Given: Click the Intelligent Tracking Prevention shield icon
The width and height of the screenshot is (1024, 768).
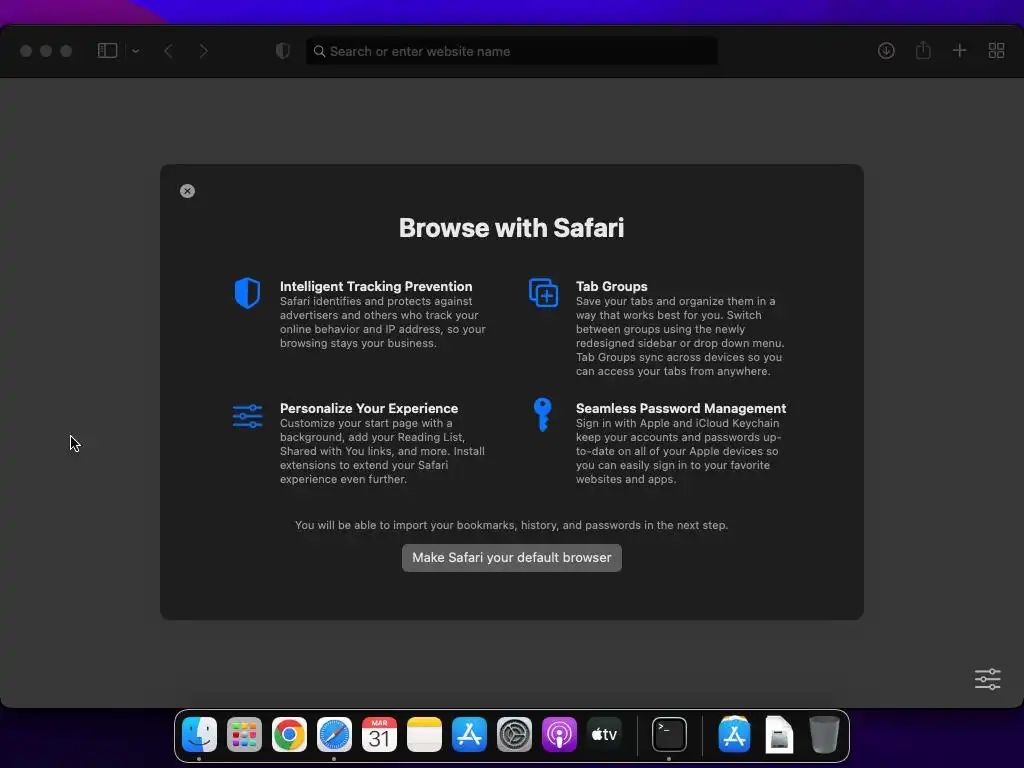Looking at the screenshot, I should pyautogui.click(x=248, y=293).
